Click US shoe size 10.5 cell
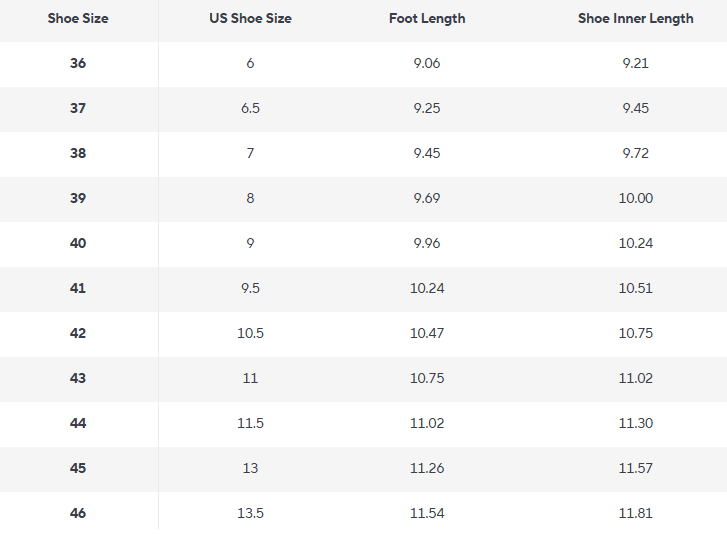This screenshot has width=727, height=534. click(250, 333)
